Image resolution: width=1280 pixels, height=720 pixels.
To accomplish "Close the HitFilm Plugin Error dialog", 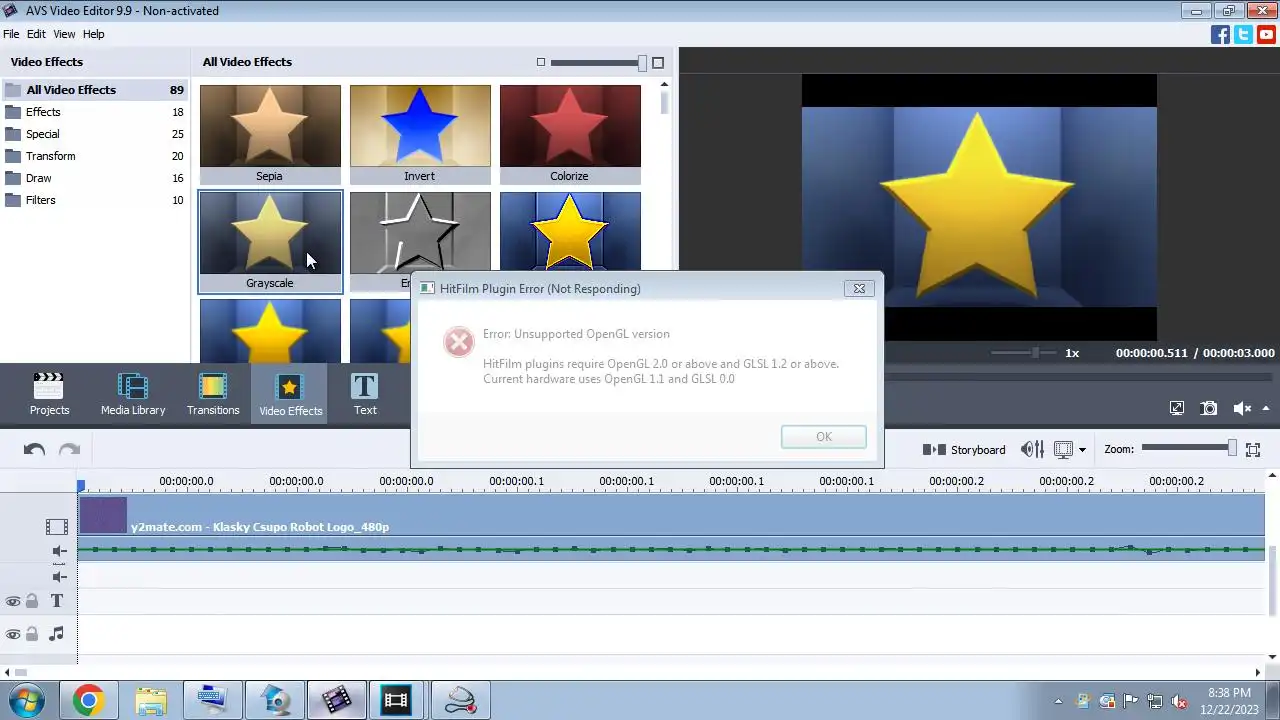I will point(858,288).
